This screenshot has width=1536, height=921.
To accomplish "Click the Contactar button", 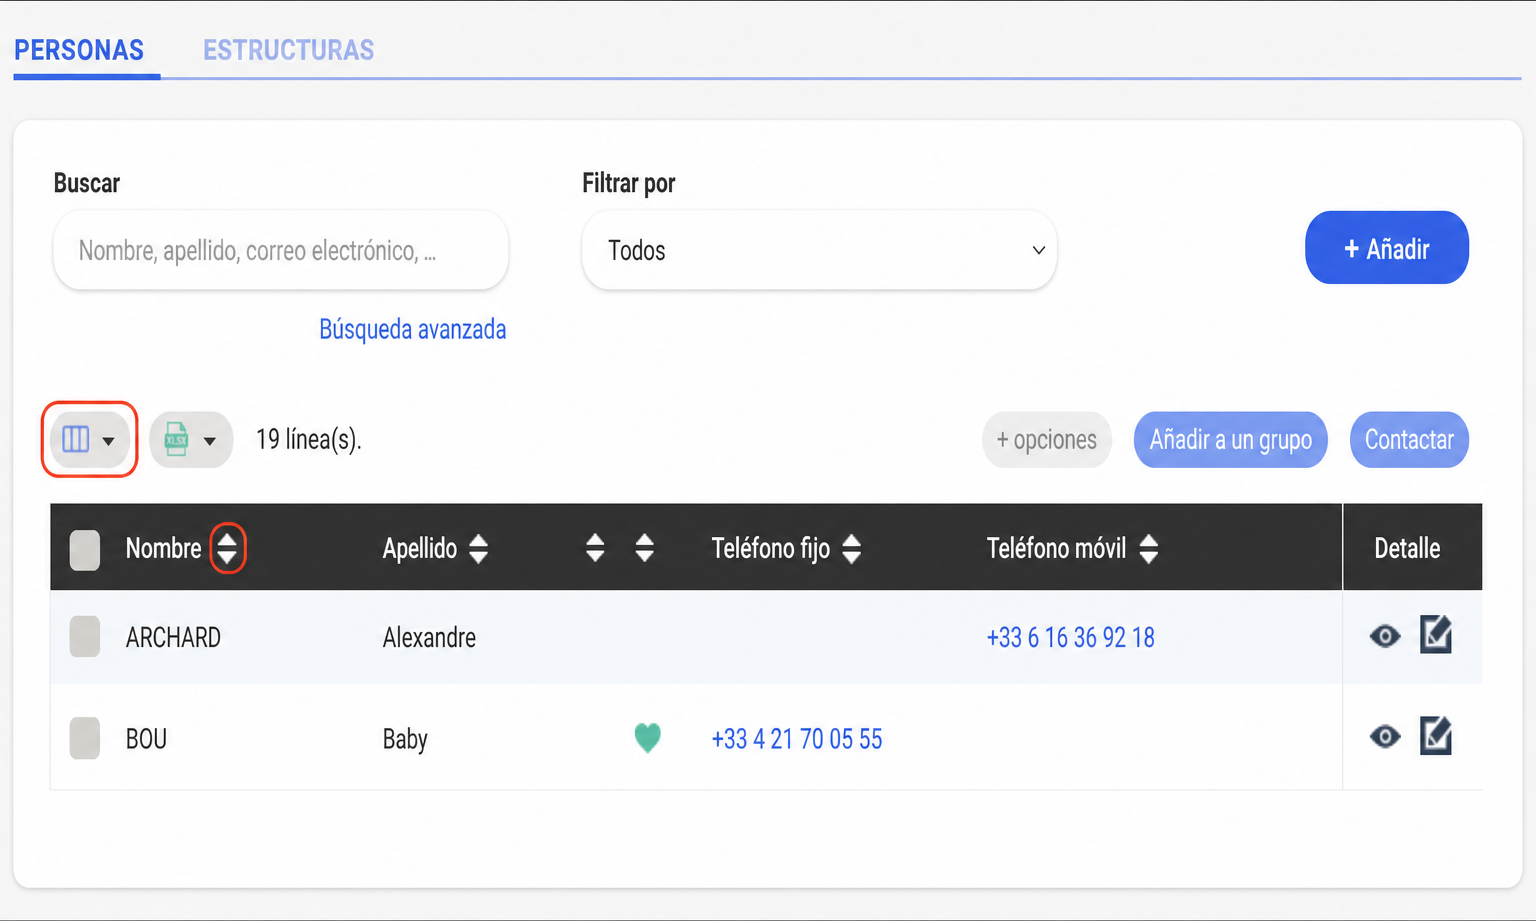I will coord(1409,440).
